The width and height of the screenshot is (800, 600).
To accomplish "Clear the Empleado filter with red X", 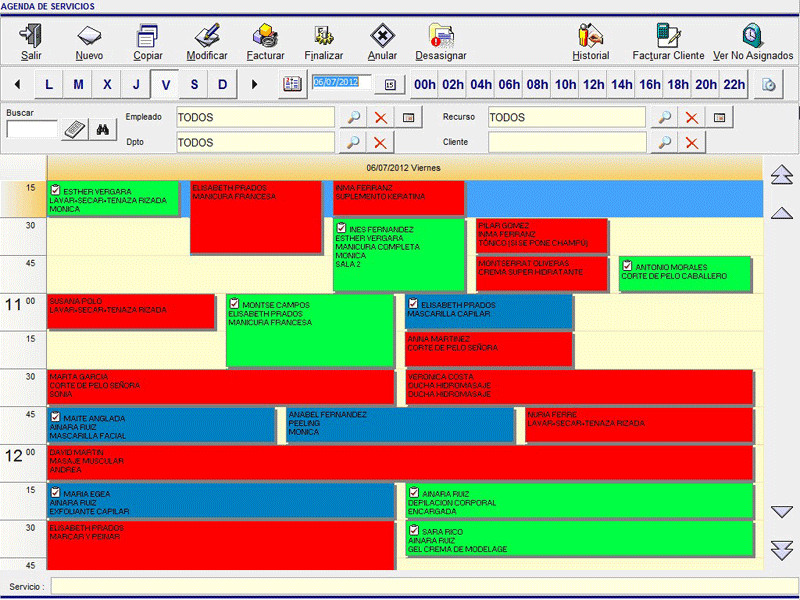I will (x=380, y=118).
